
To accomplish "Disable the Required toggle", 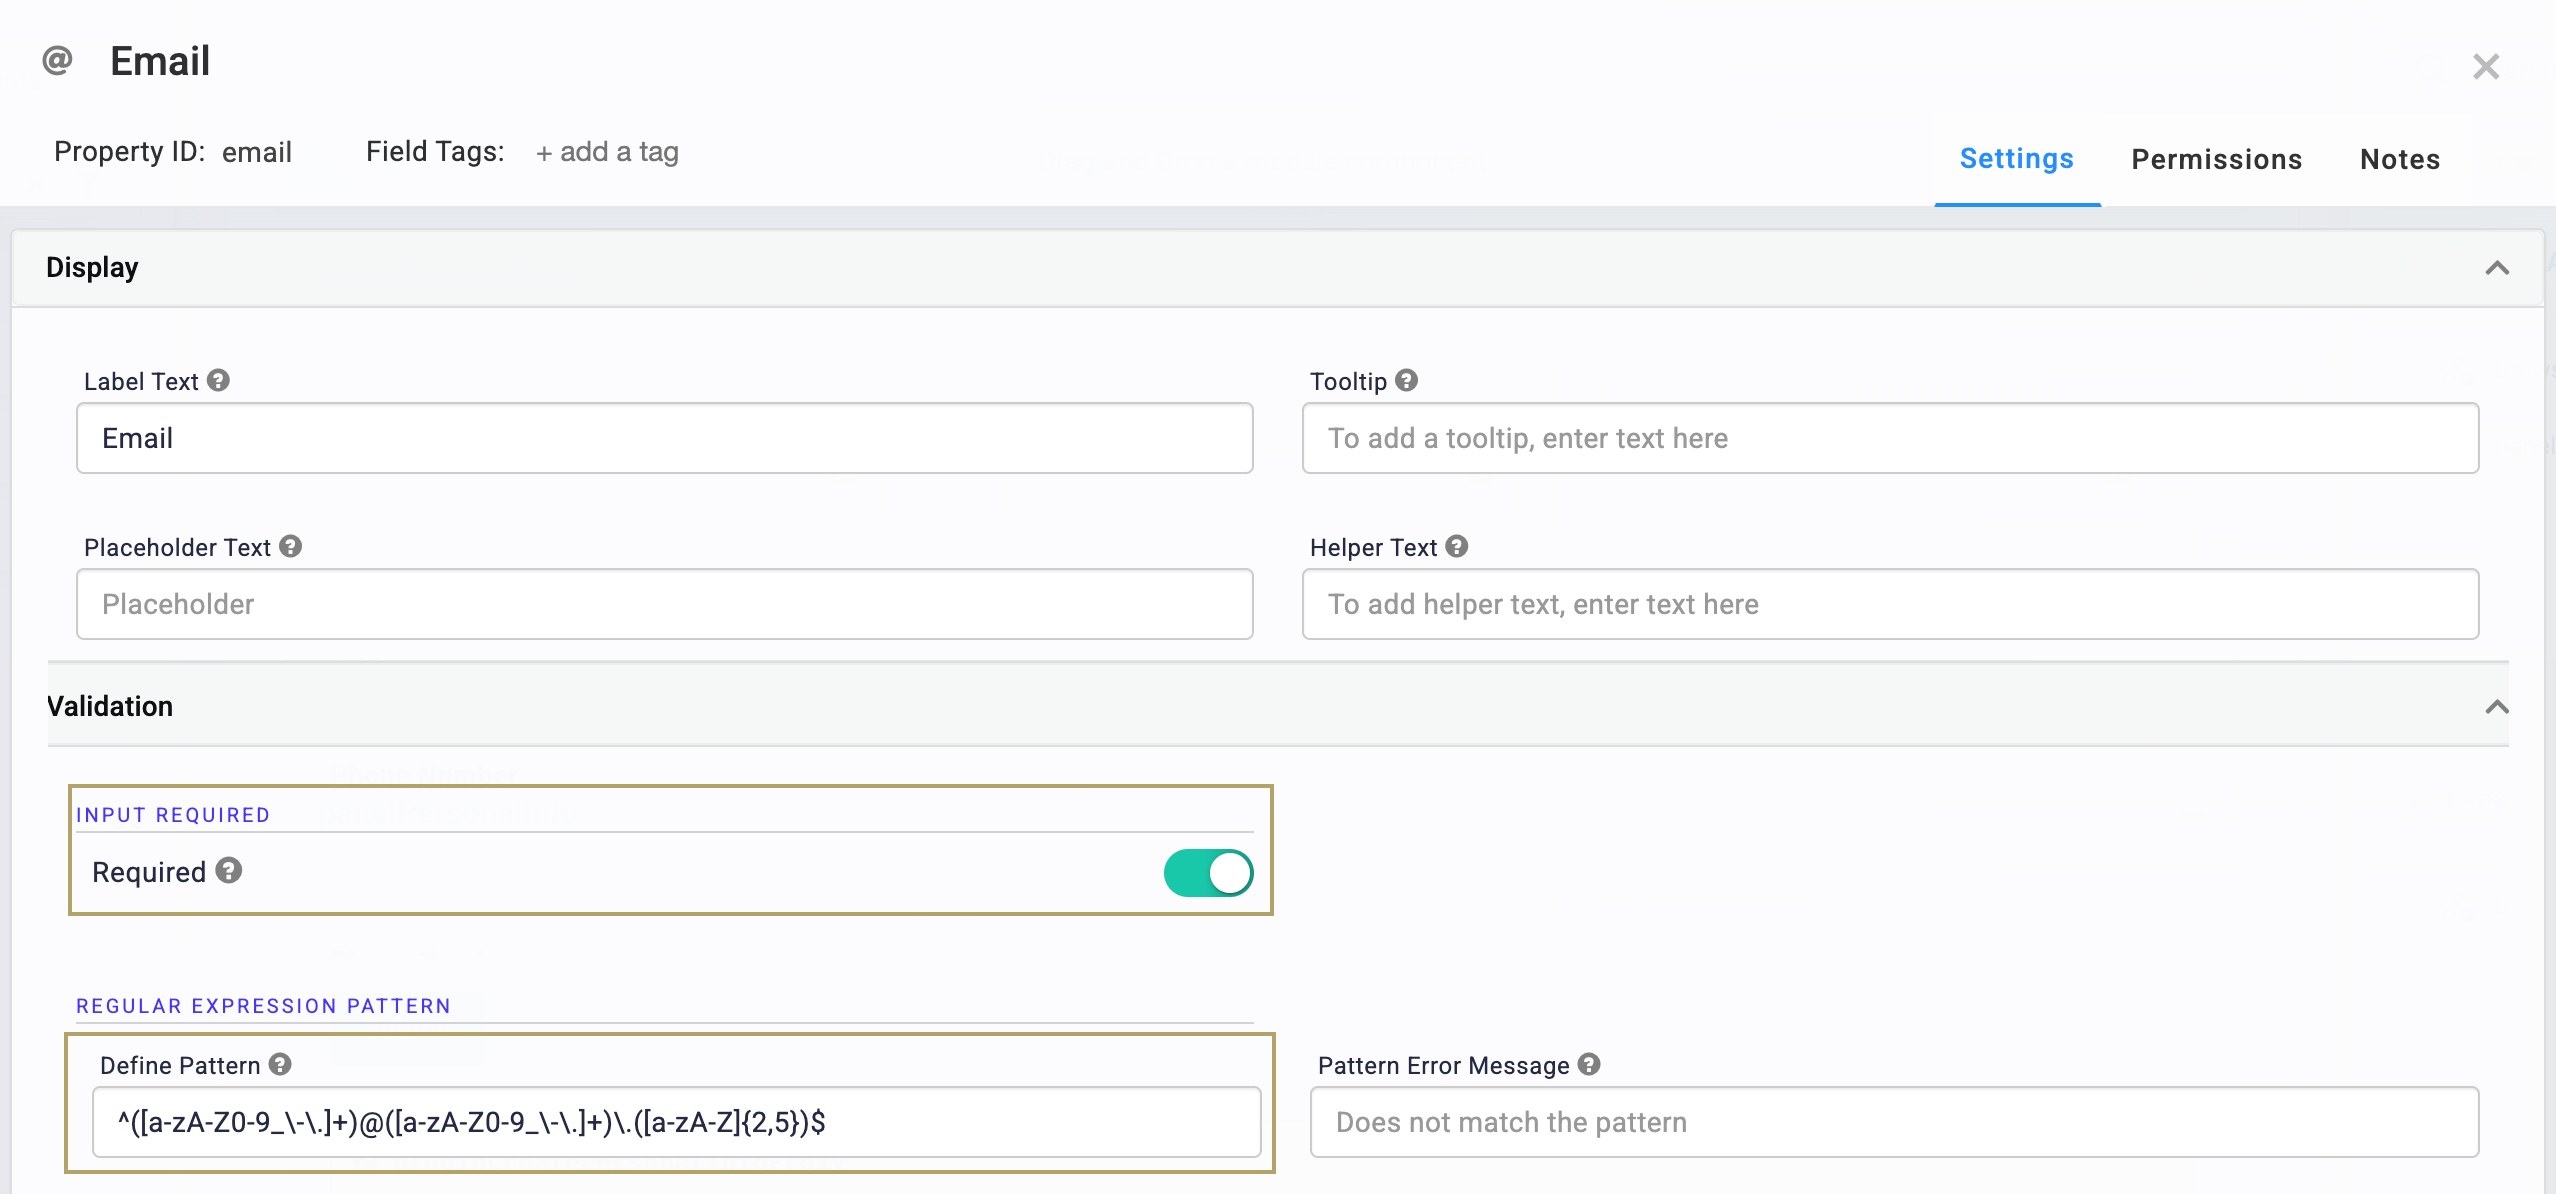I will coord(1207,872).
